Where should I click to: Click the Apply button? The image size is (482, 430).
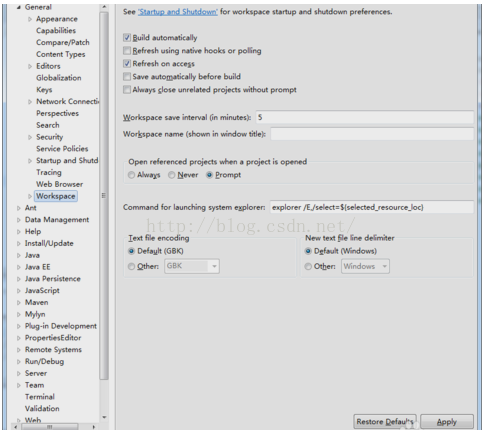(x=447, y=422)
